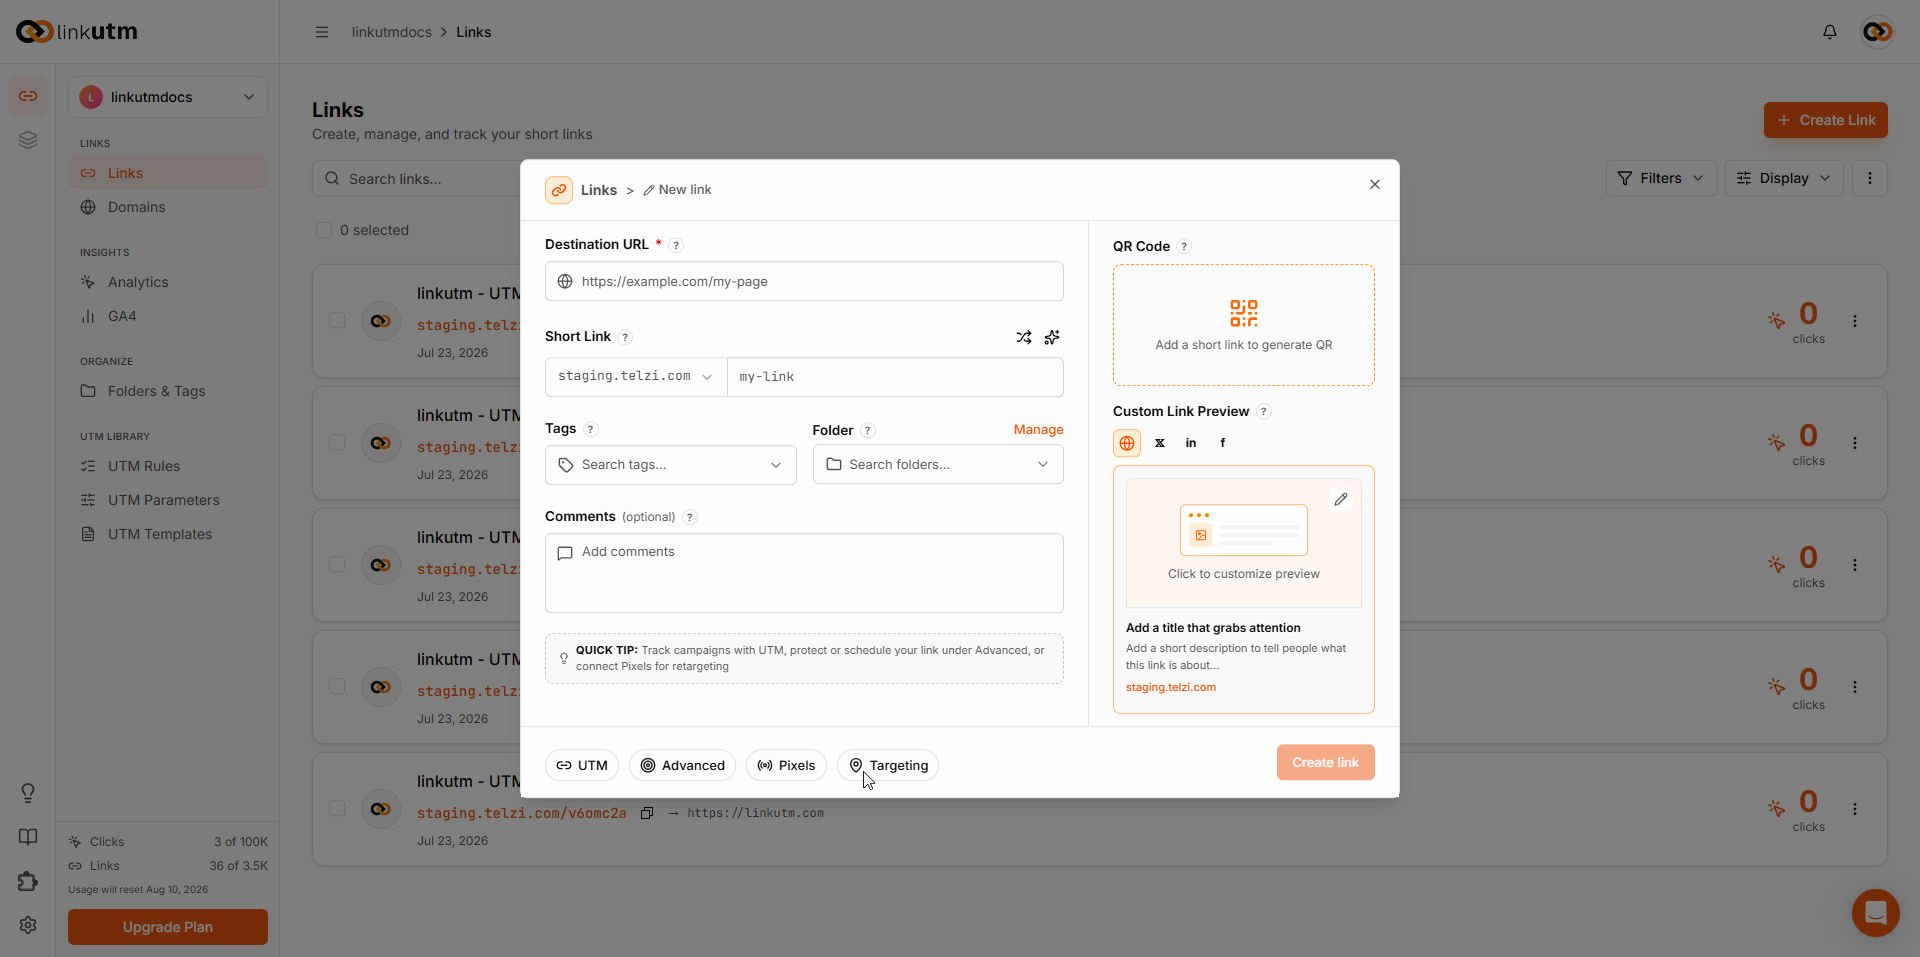
Task: Open the Display dropdown
Action: pos(1784,178)
